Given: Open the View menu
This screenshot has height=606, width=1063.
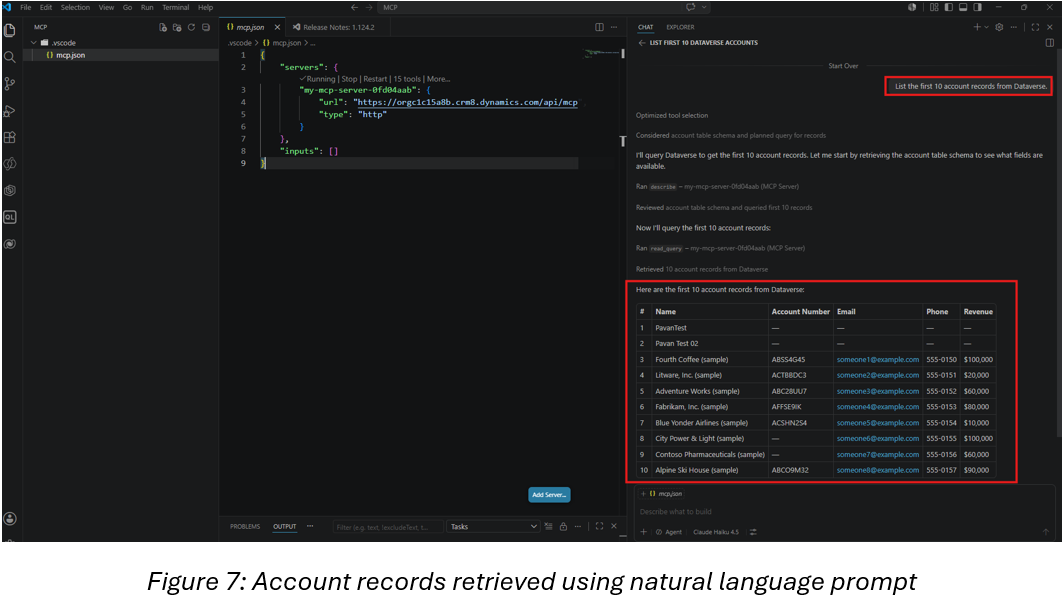Looking at the screenshot, I should click(106, 7).
